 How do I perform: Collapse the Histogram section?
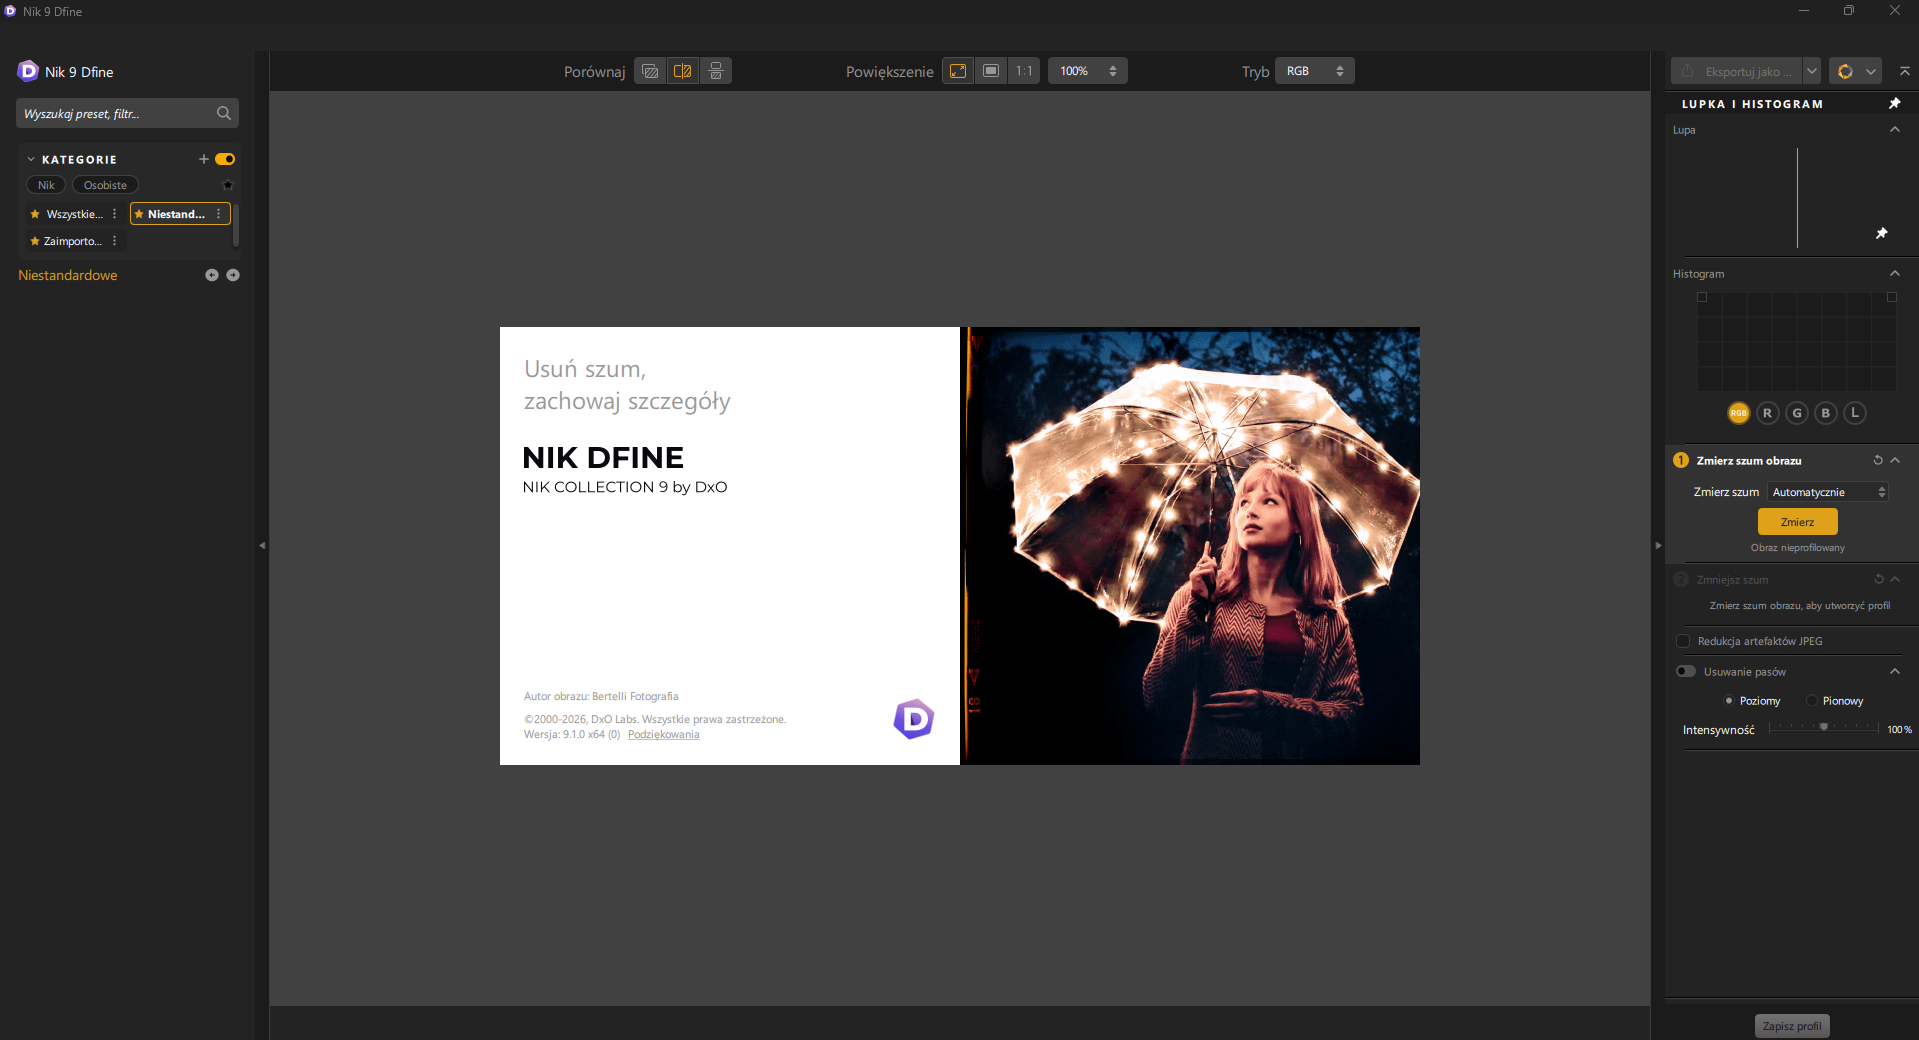[x=1895, y=273]
